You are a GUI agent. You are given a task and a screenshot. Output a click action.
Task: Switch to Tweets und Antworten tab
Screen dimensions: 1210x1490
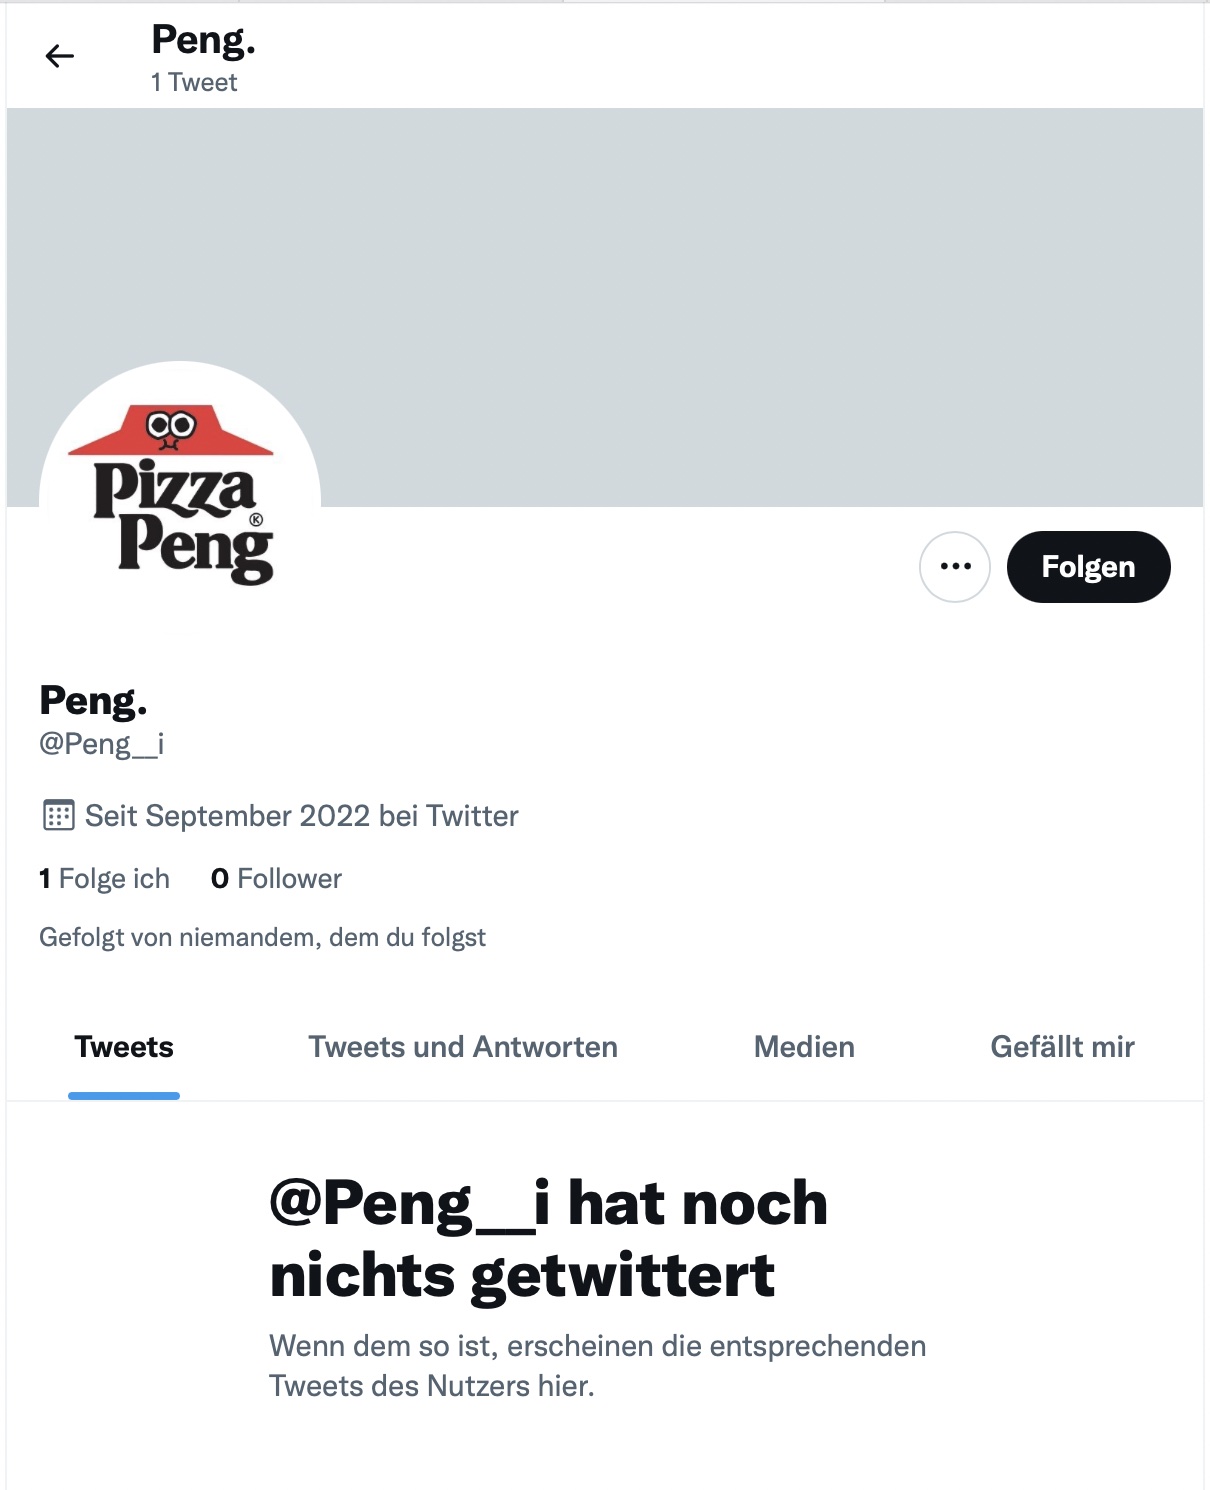463,1047
